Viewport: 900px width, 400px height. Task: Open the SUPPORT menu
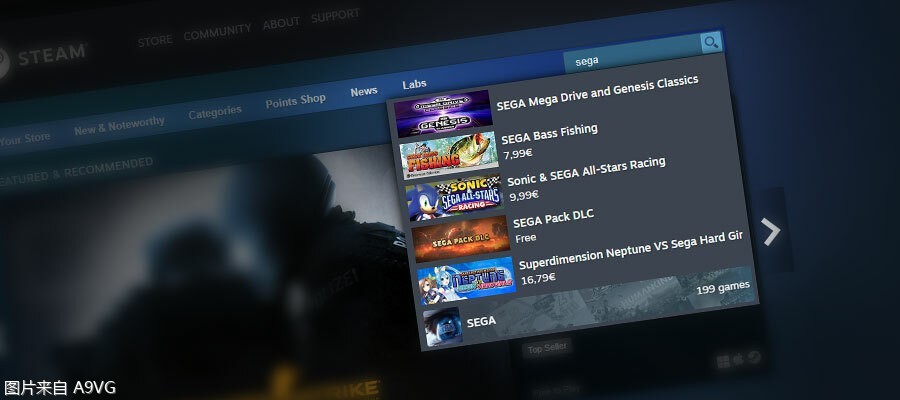tap(335, 15)
